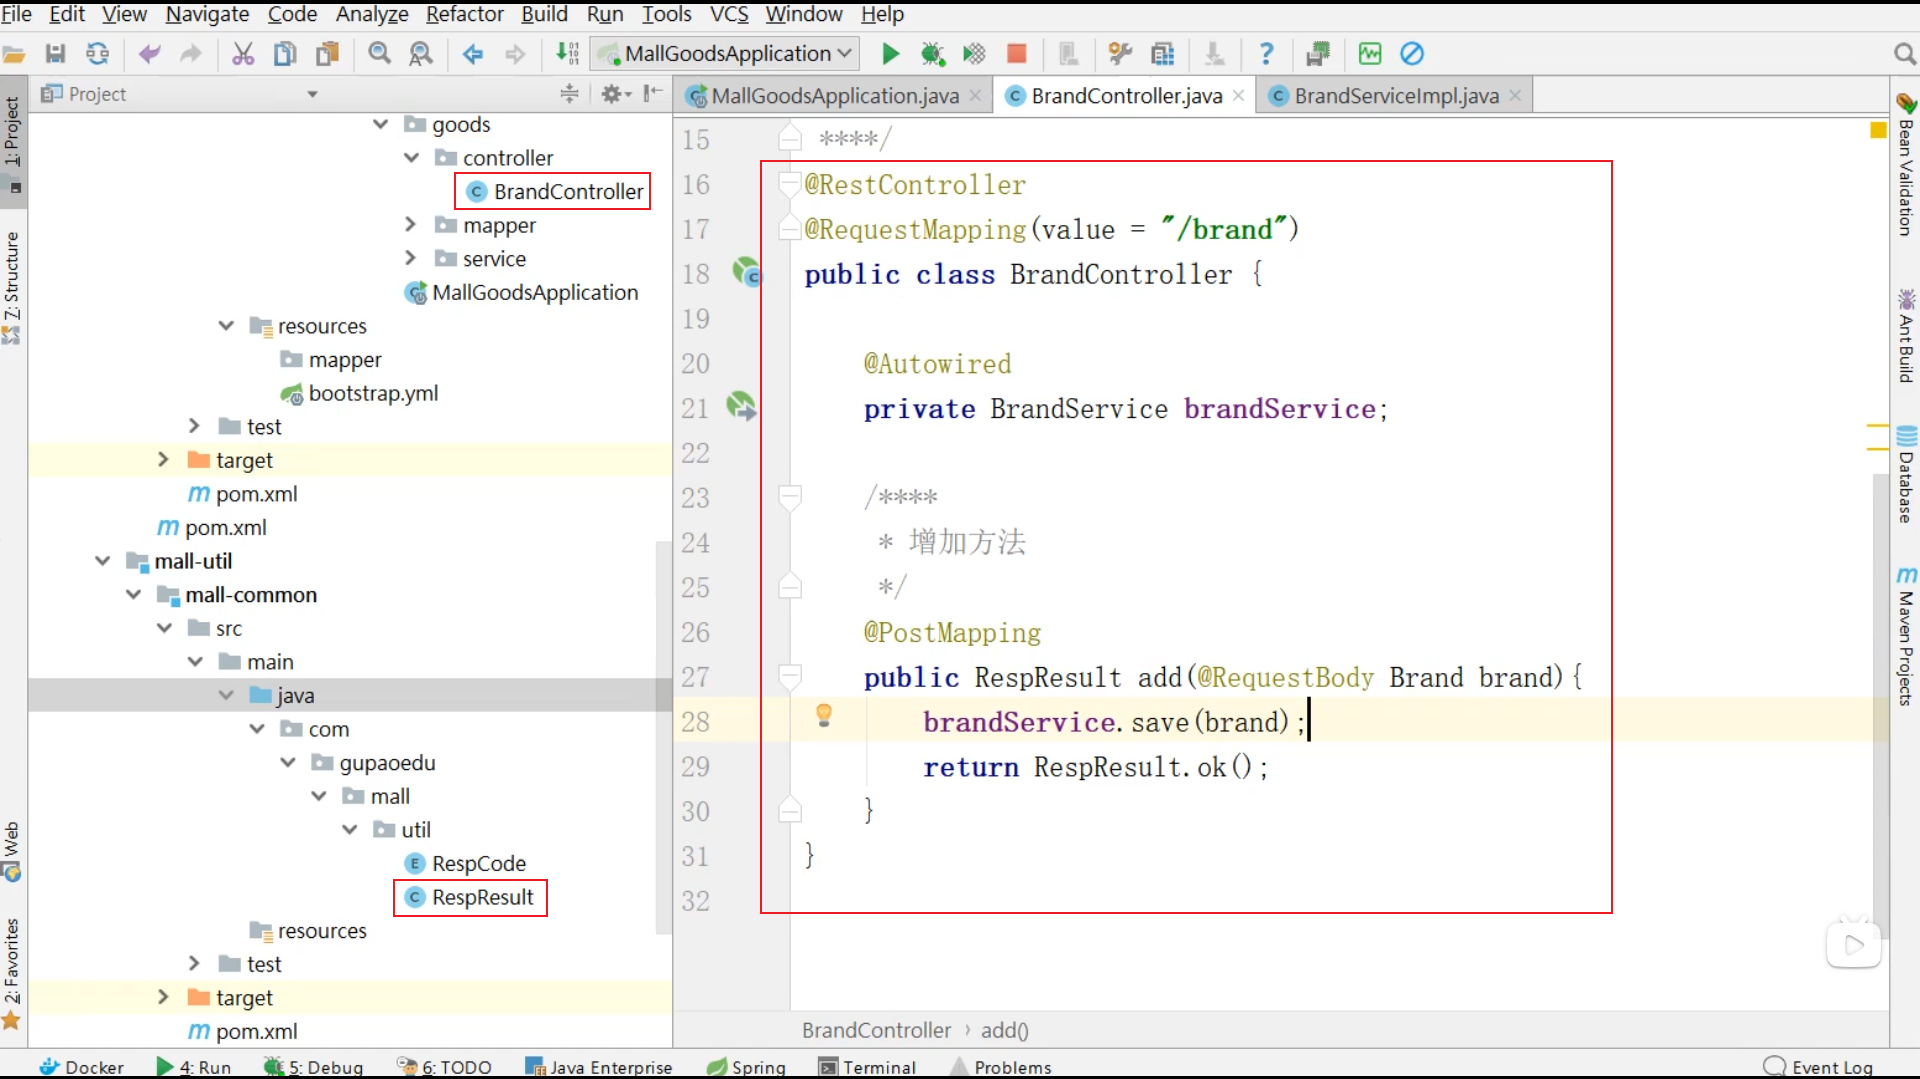Open the Refactor menu
The image size is (1920, 1079).
(x=465, y=14)
